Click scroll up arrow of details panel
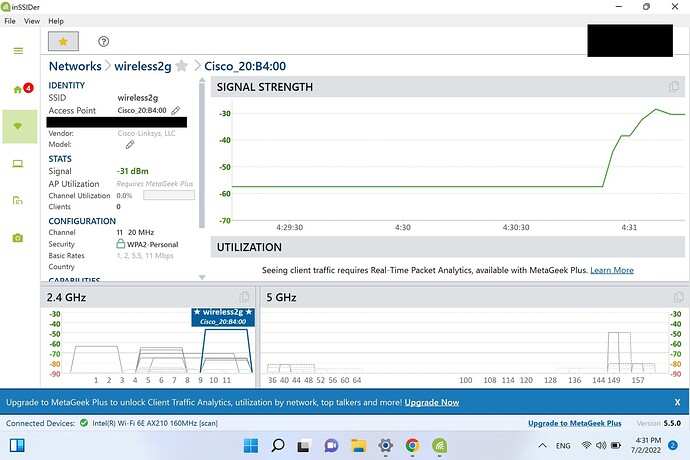 [x=202, y=80]
